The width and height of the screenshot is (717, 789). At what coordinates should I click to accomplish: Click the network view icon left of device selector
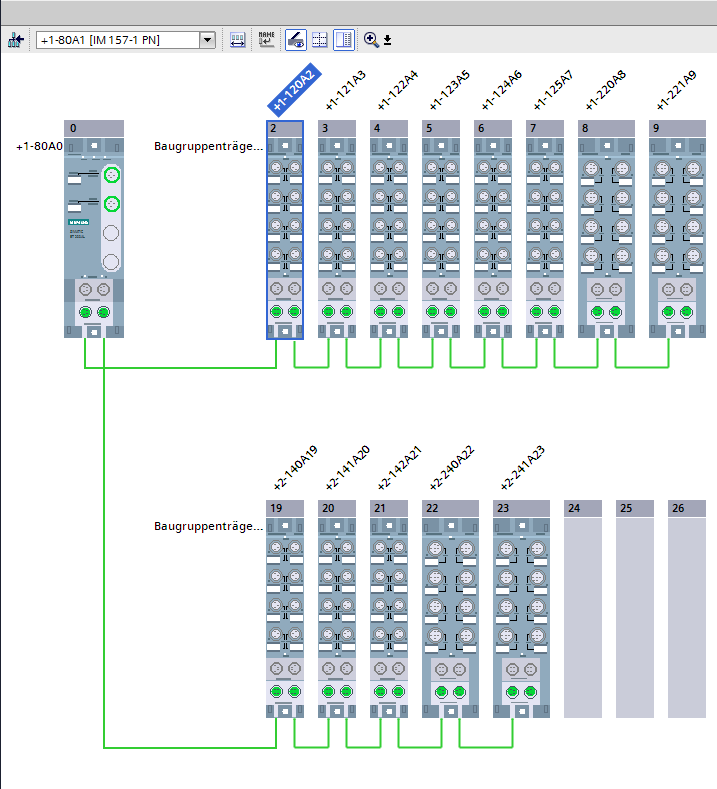coord(16,40)
